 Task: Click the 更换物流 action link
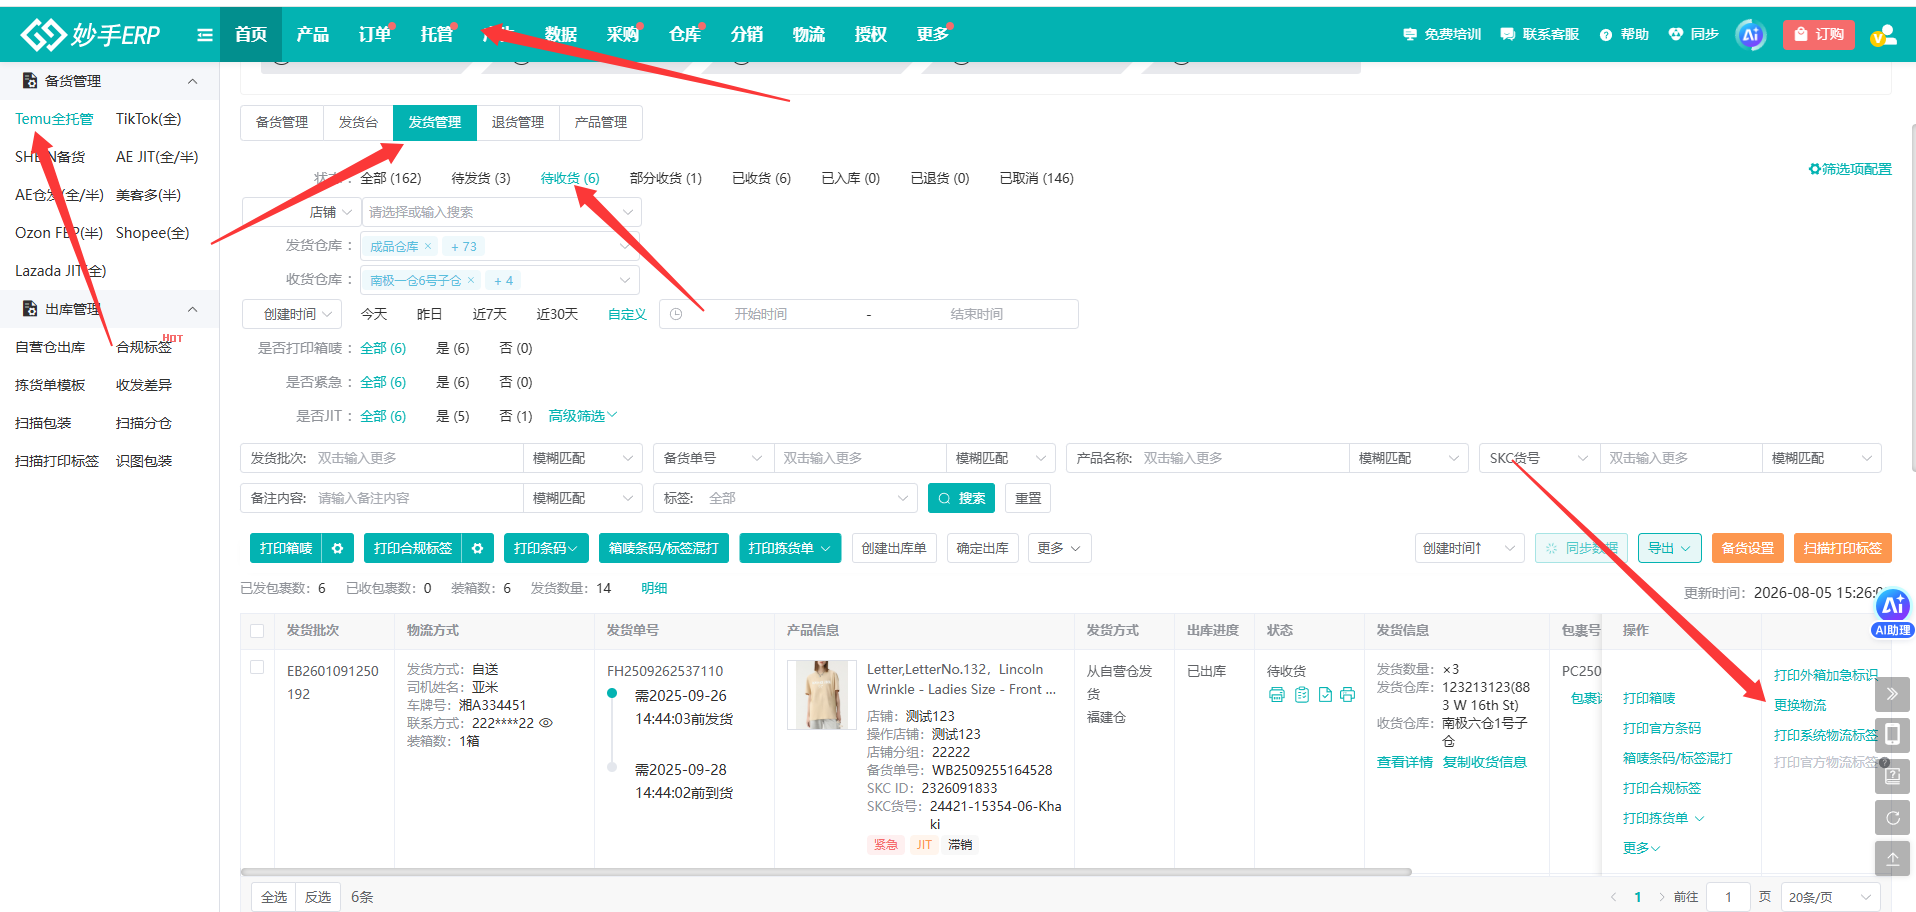coord(1800,705)
